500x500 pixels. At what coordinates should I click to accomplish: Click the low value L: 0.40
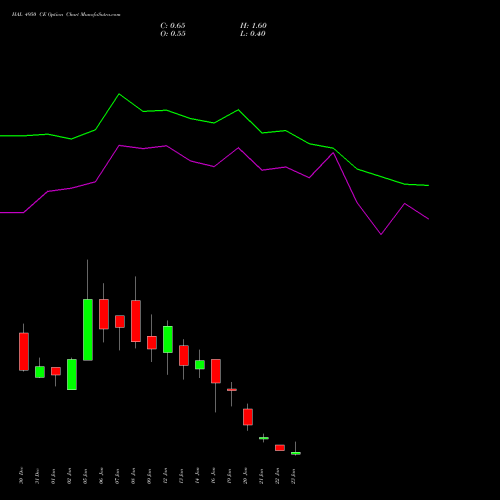(253, 34)
